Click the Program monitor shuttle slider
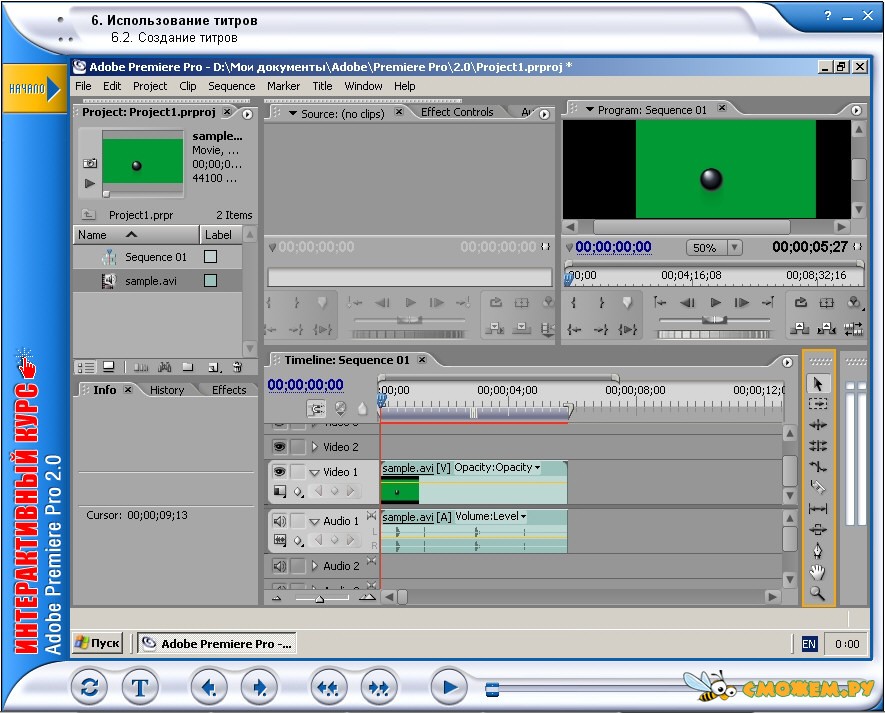 (714, 320)
